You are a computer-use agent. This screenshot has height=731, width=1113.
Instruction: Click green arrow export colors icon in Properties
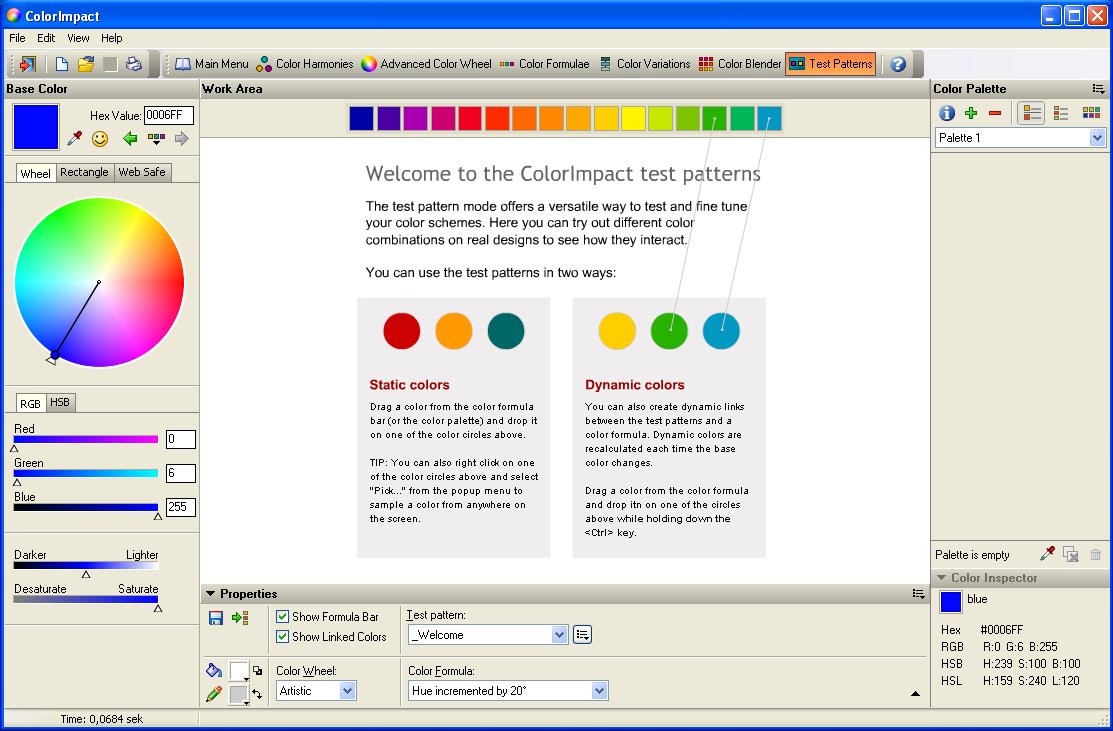click(x=240, y=618)
